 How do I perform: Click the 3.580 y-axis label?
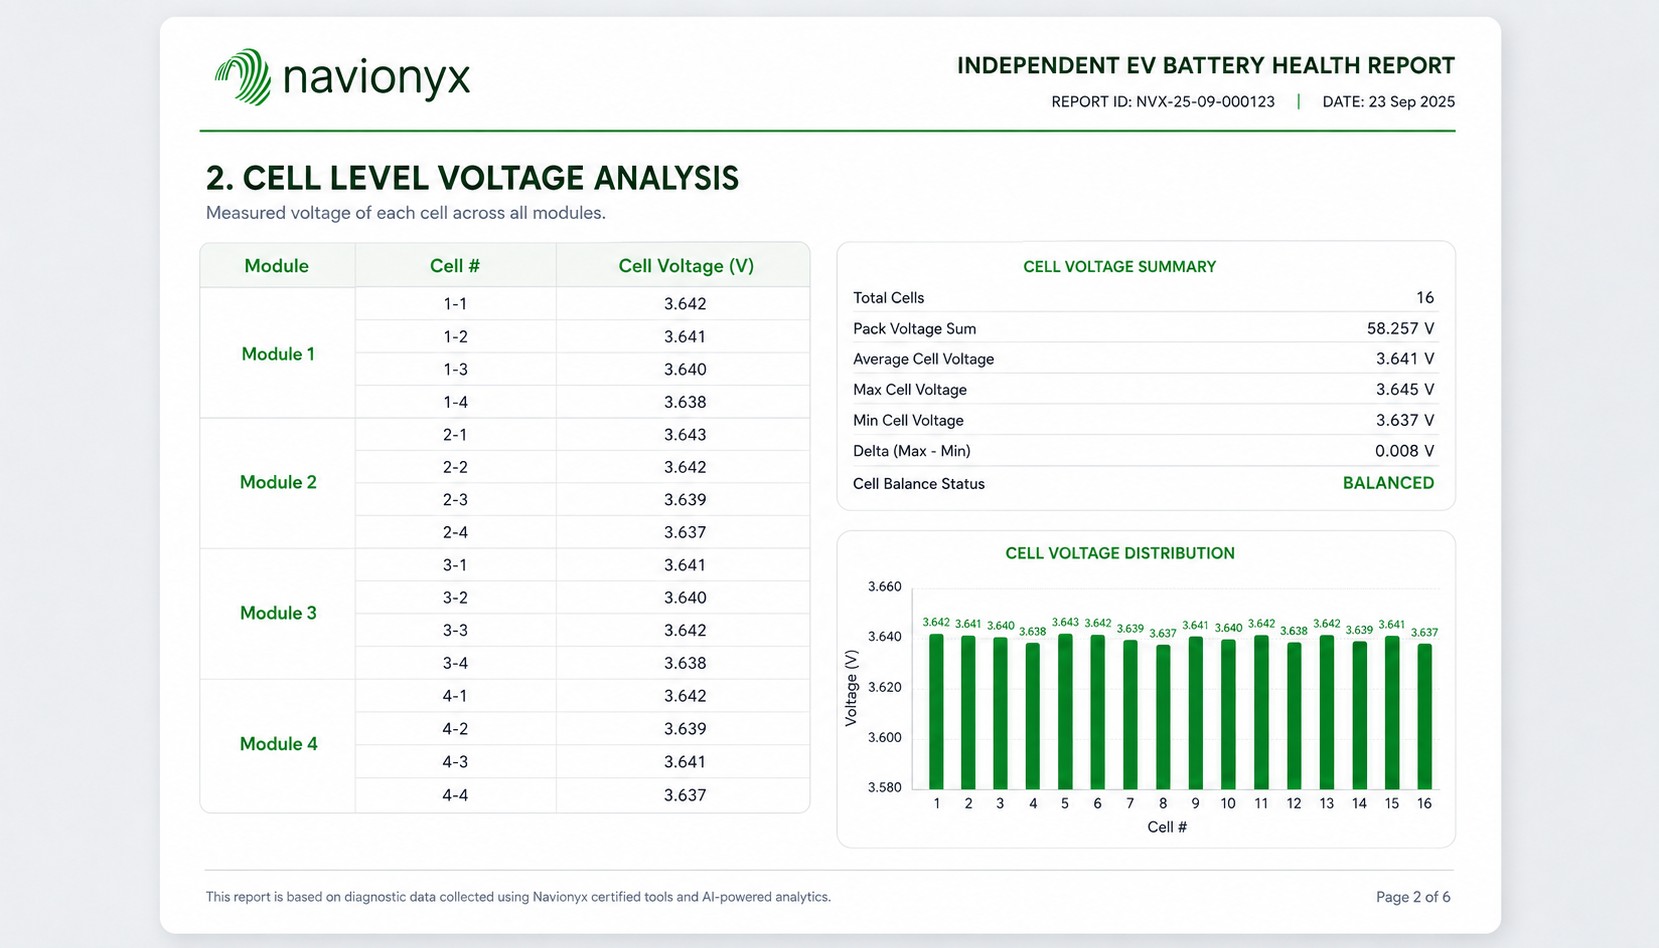(885, 788)
